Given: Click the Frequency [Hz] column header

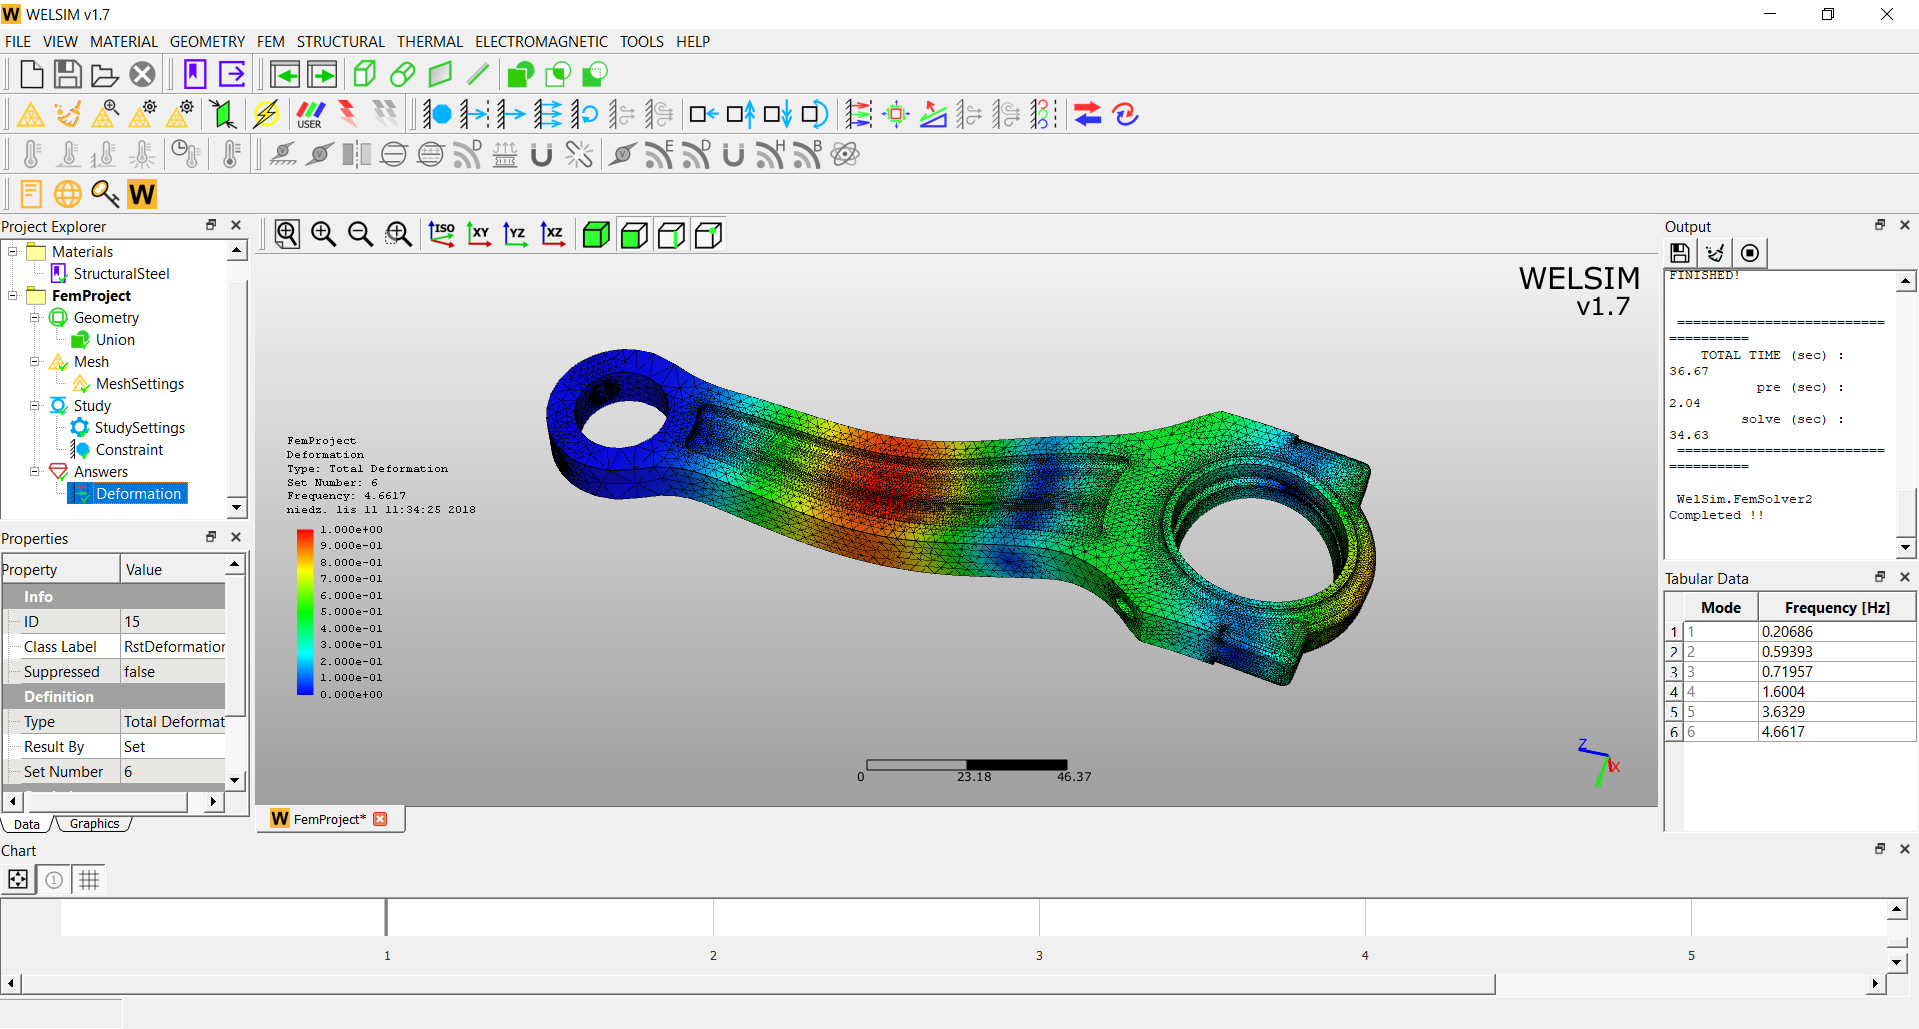Looking at the screenshot, I should pyautogui.click(x=1837, y=607).
